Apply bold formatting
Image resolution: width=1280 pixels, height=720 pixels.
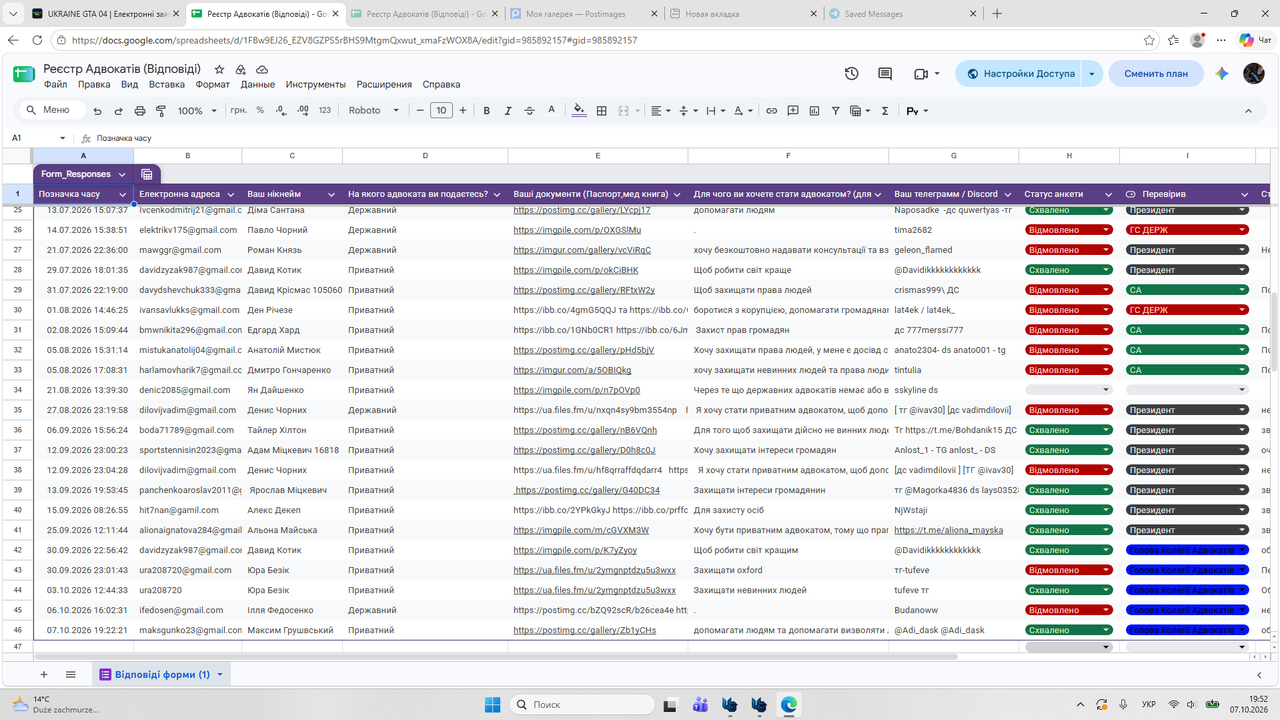487,111
